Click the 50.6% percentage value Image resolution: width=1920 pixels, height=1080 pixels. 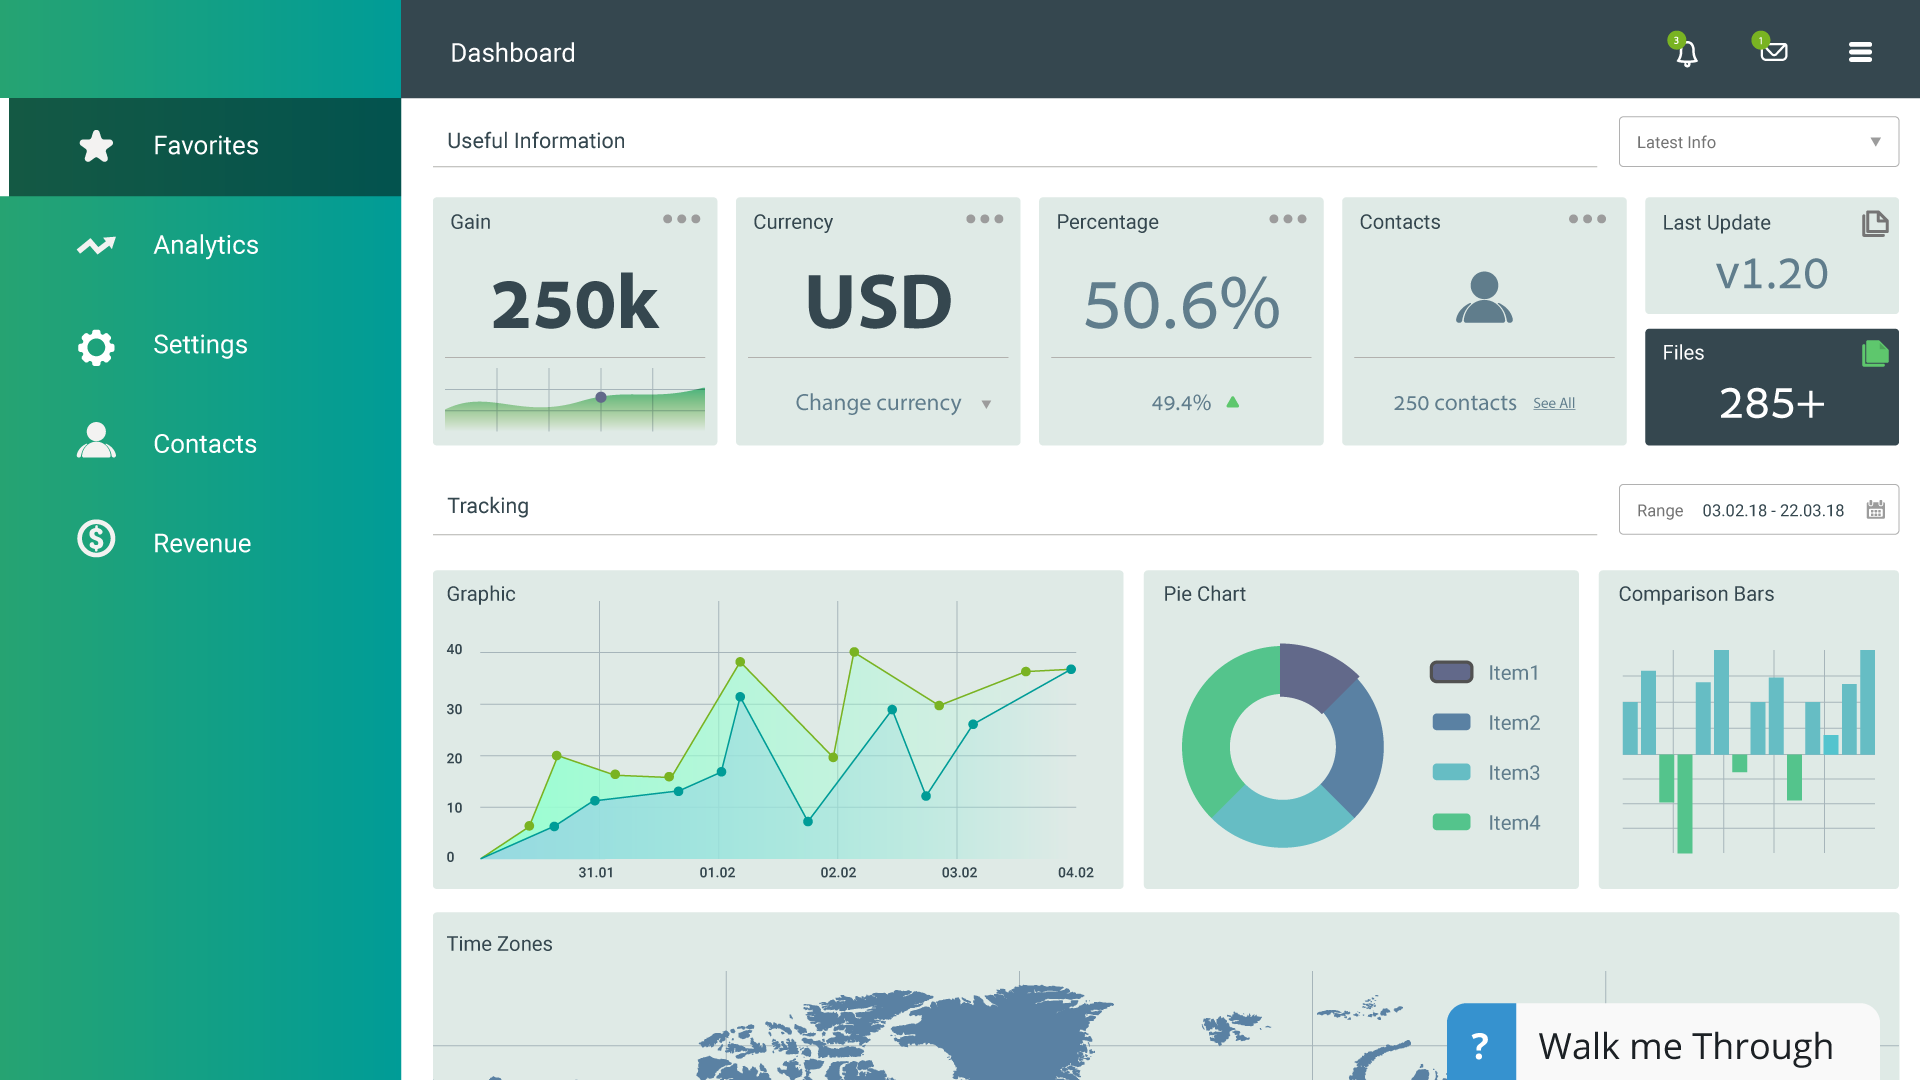1182,304
